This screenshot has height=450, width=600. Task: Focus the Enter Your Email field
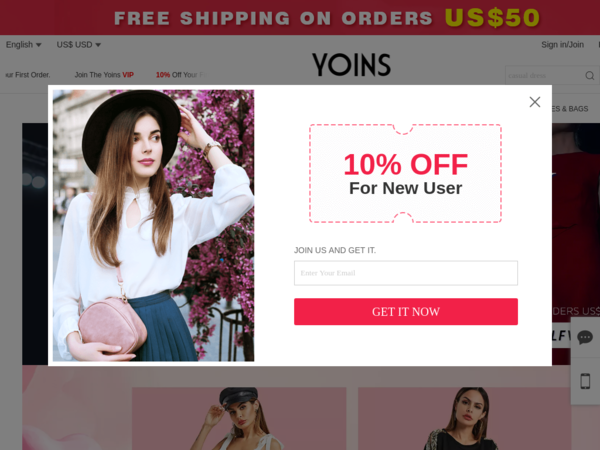point(406,273)
